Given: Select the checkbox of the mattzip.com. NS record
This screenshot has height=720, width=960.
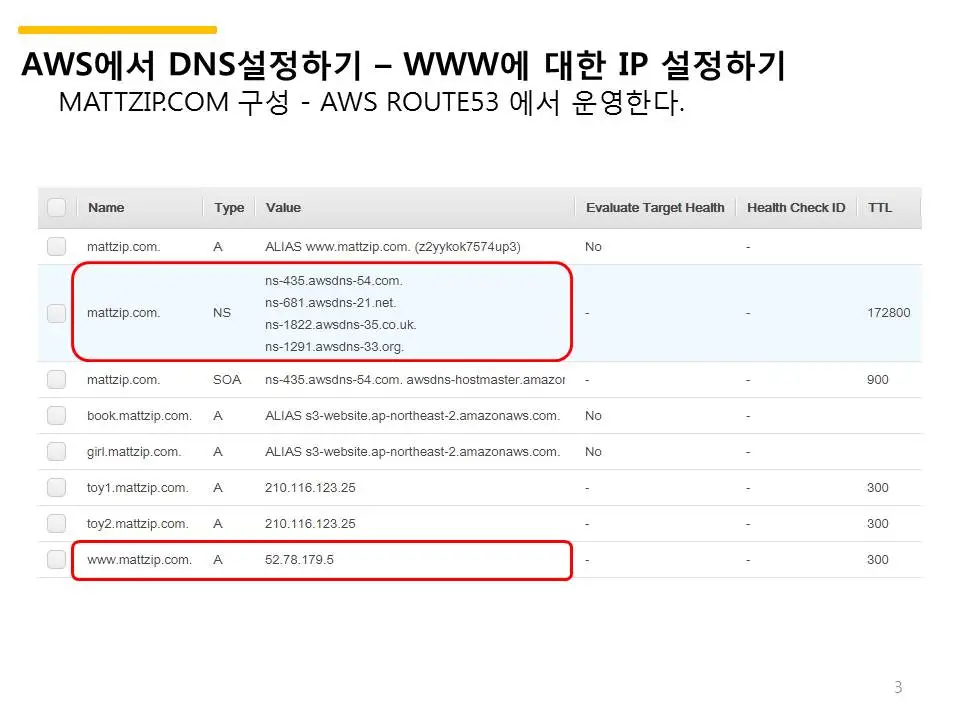Looking at the screenshot, I should pos(56,313).
